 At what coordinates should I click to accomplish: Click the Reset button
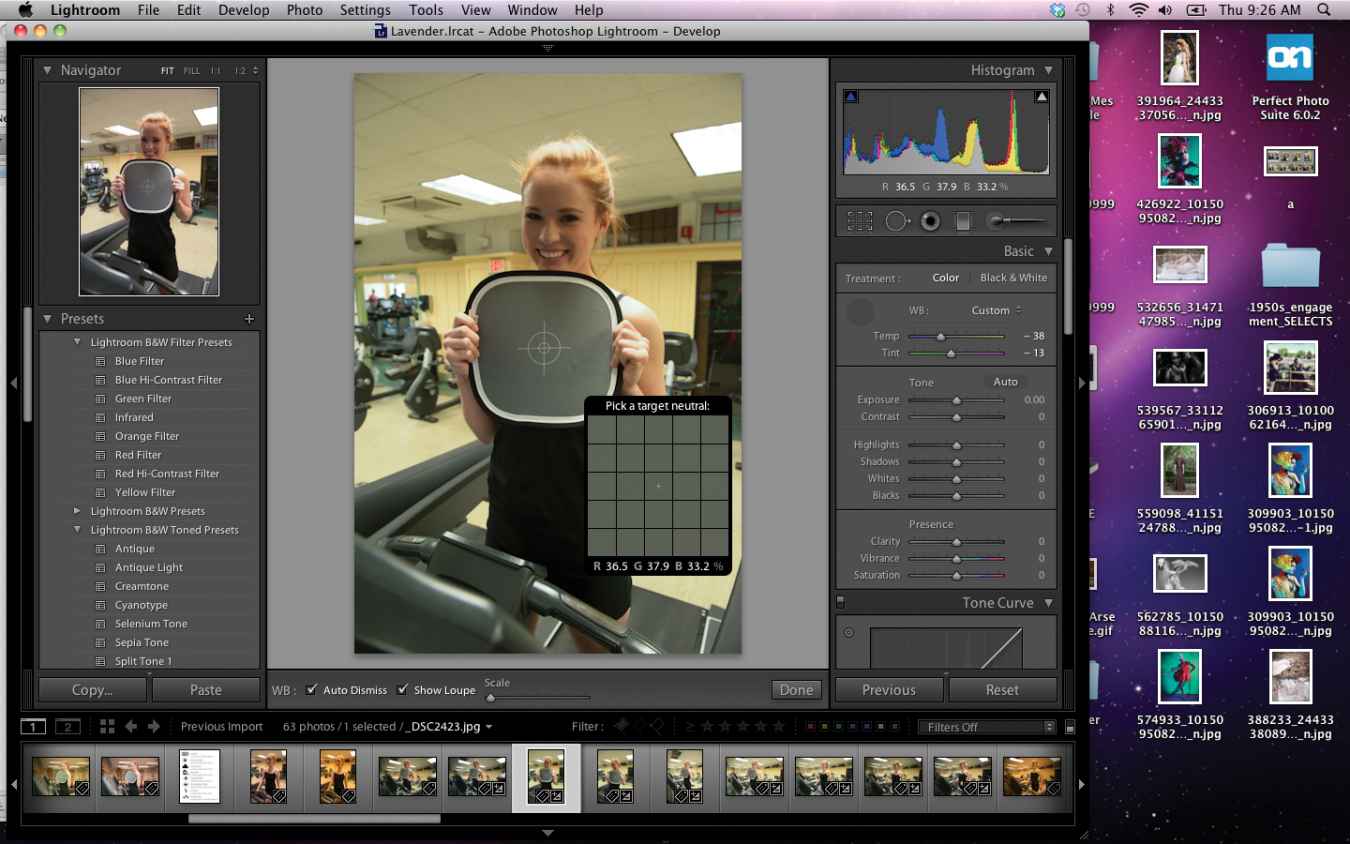coord(1002,690)
